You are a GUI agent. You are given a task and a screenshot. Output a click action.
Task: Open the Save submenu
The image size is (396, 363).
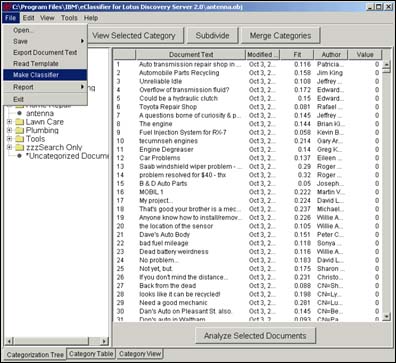(x=45, y=41)
